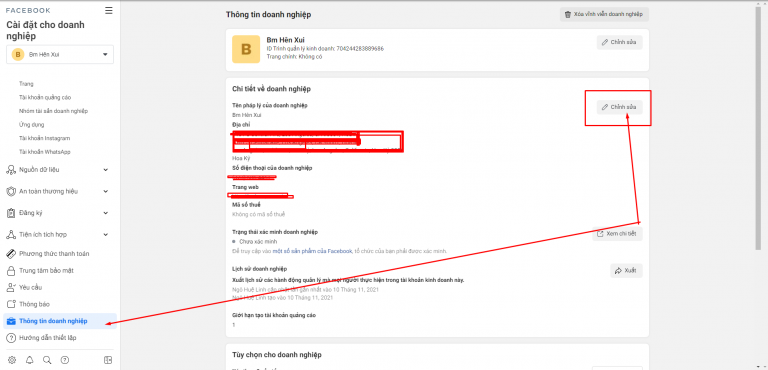Viewport: 768px width, 370px height.
Task: Click the Xuất export button
Action: 626,271
